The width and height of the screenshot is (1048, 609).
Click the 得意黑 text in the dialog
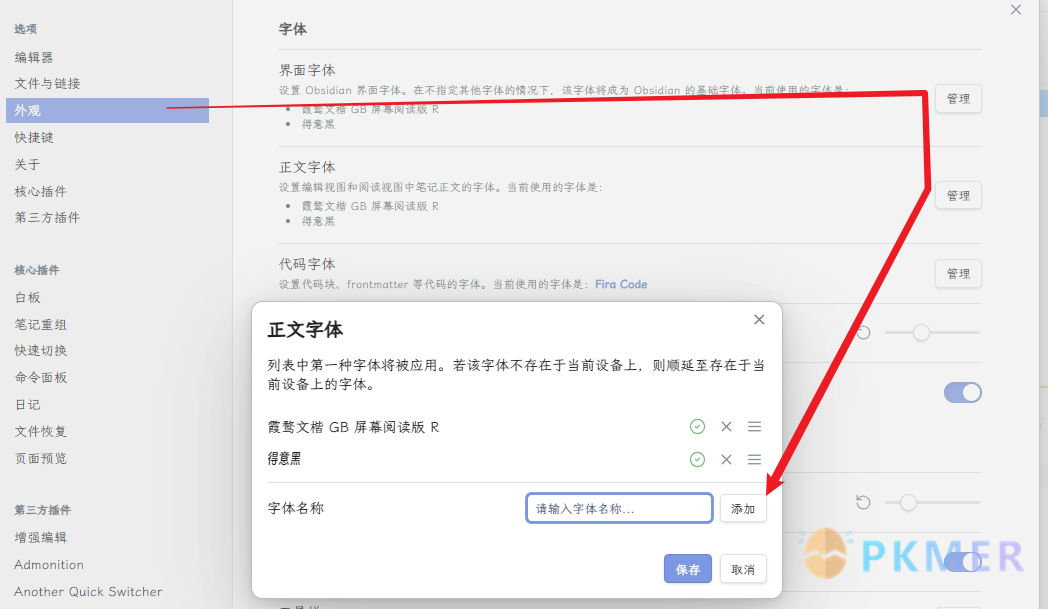(x=284, y=459)
